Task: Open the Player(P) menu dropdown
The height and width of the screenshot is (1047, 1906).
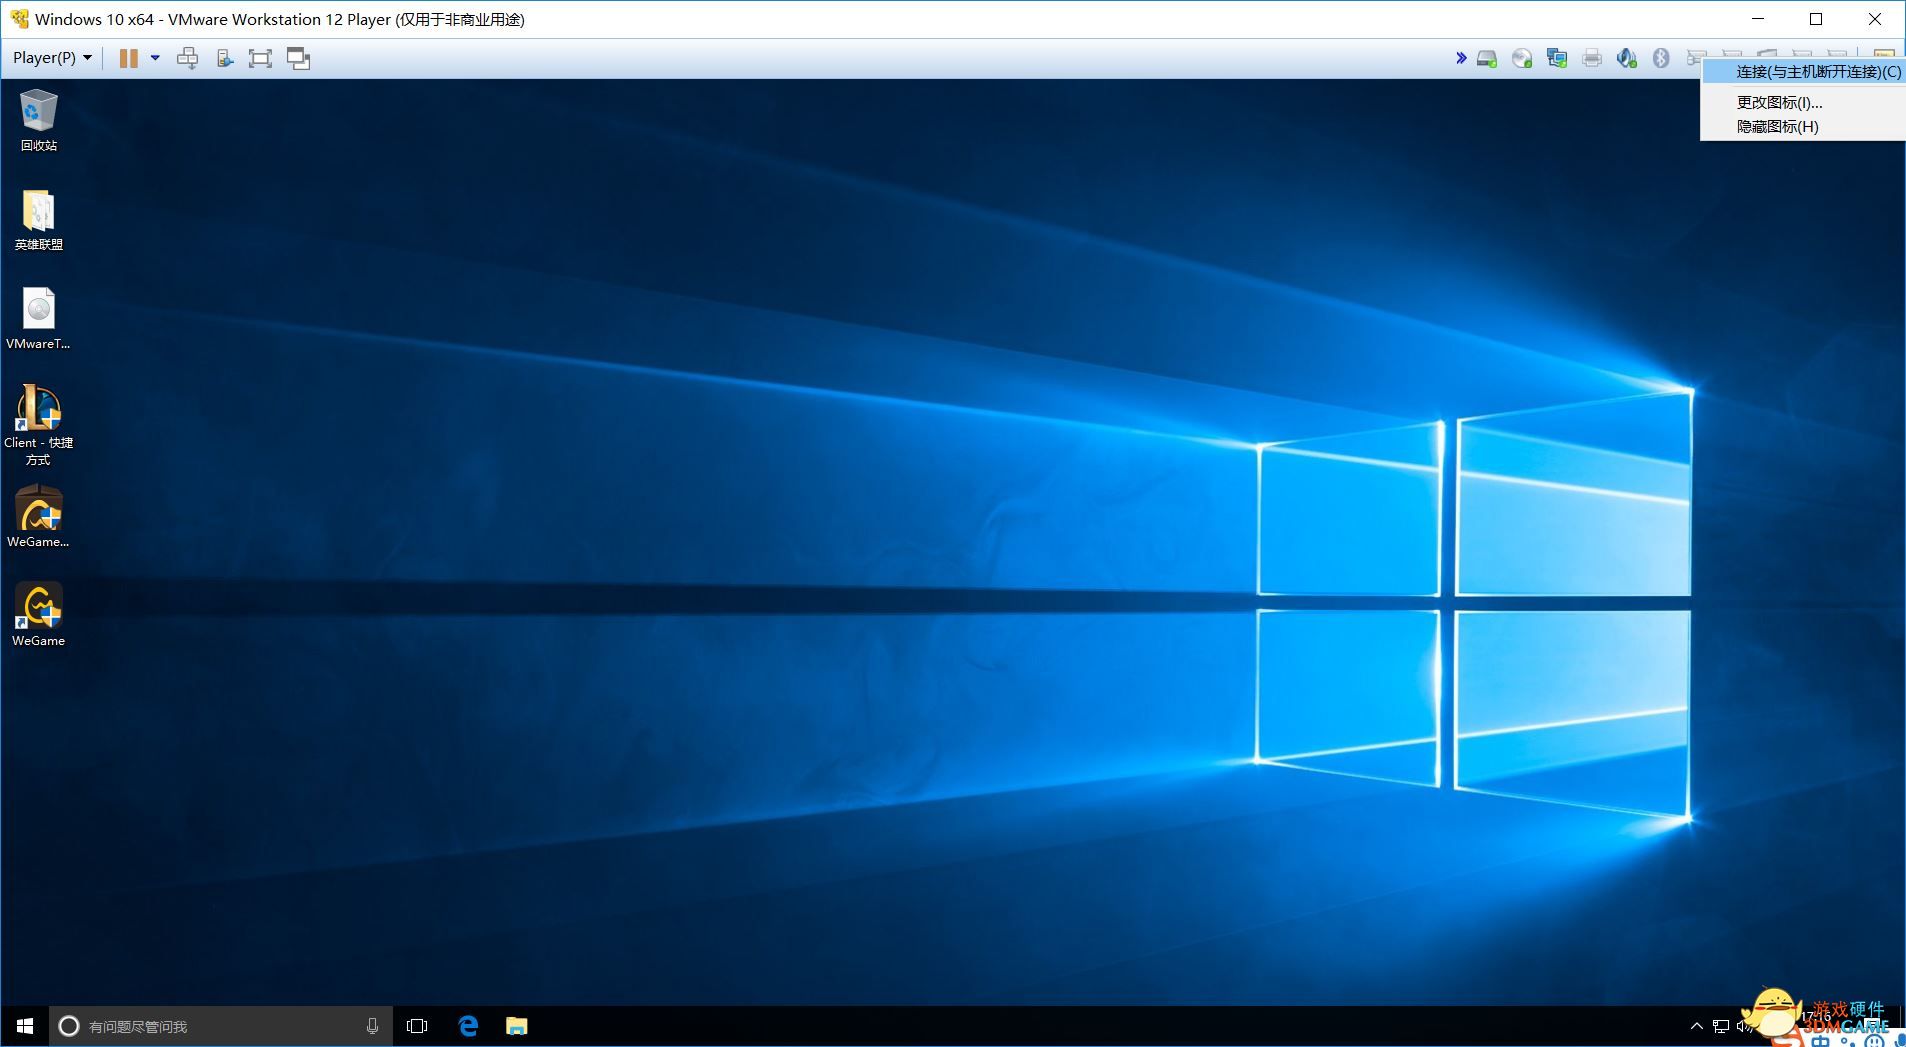Action: pyautogui.click(x=52, y=58)
